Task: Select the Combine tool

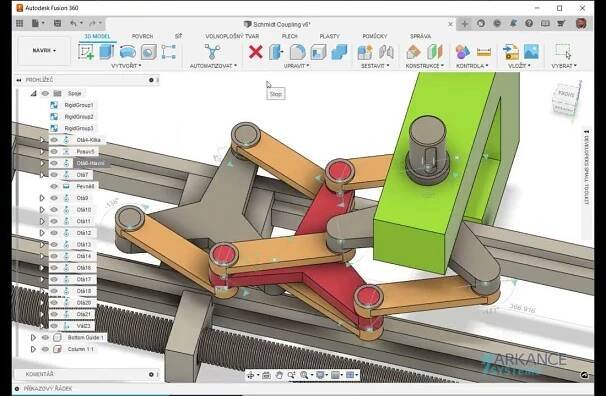Action: click(339, 52)
